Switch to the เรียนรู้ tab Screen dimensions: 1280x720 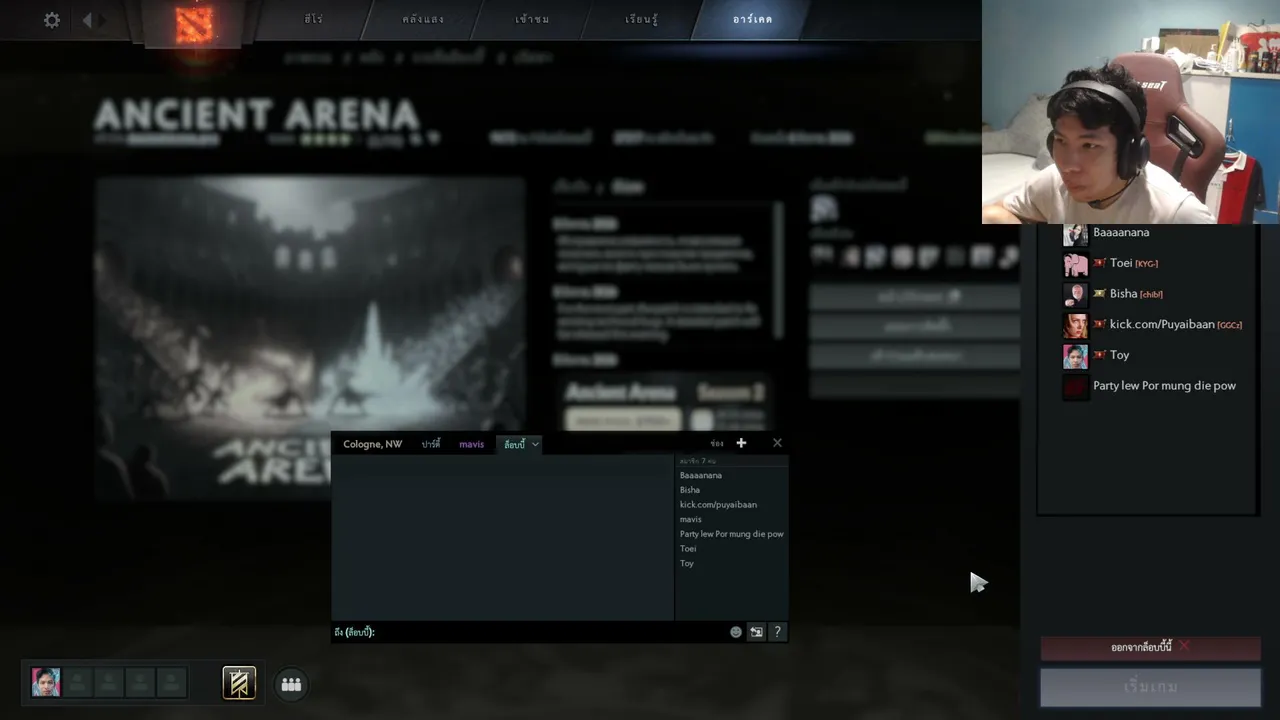641,19
